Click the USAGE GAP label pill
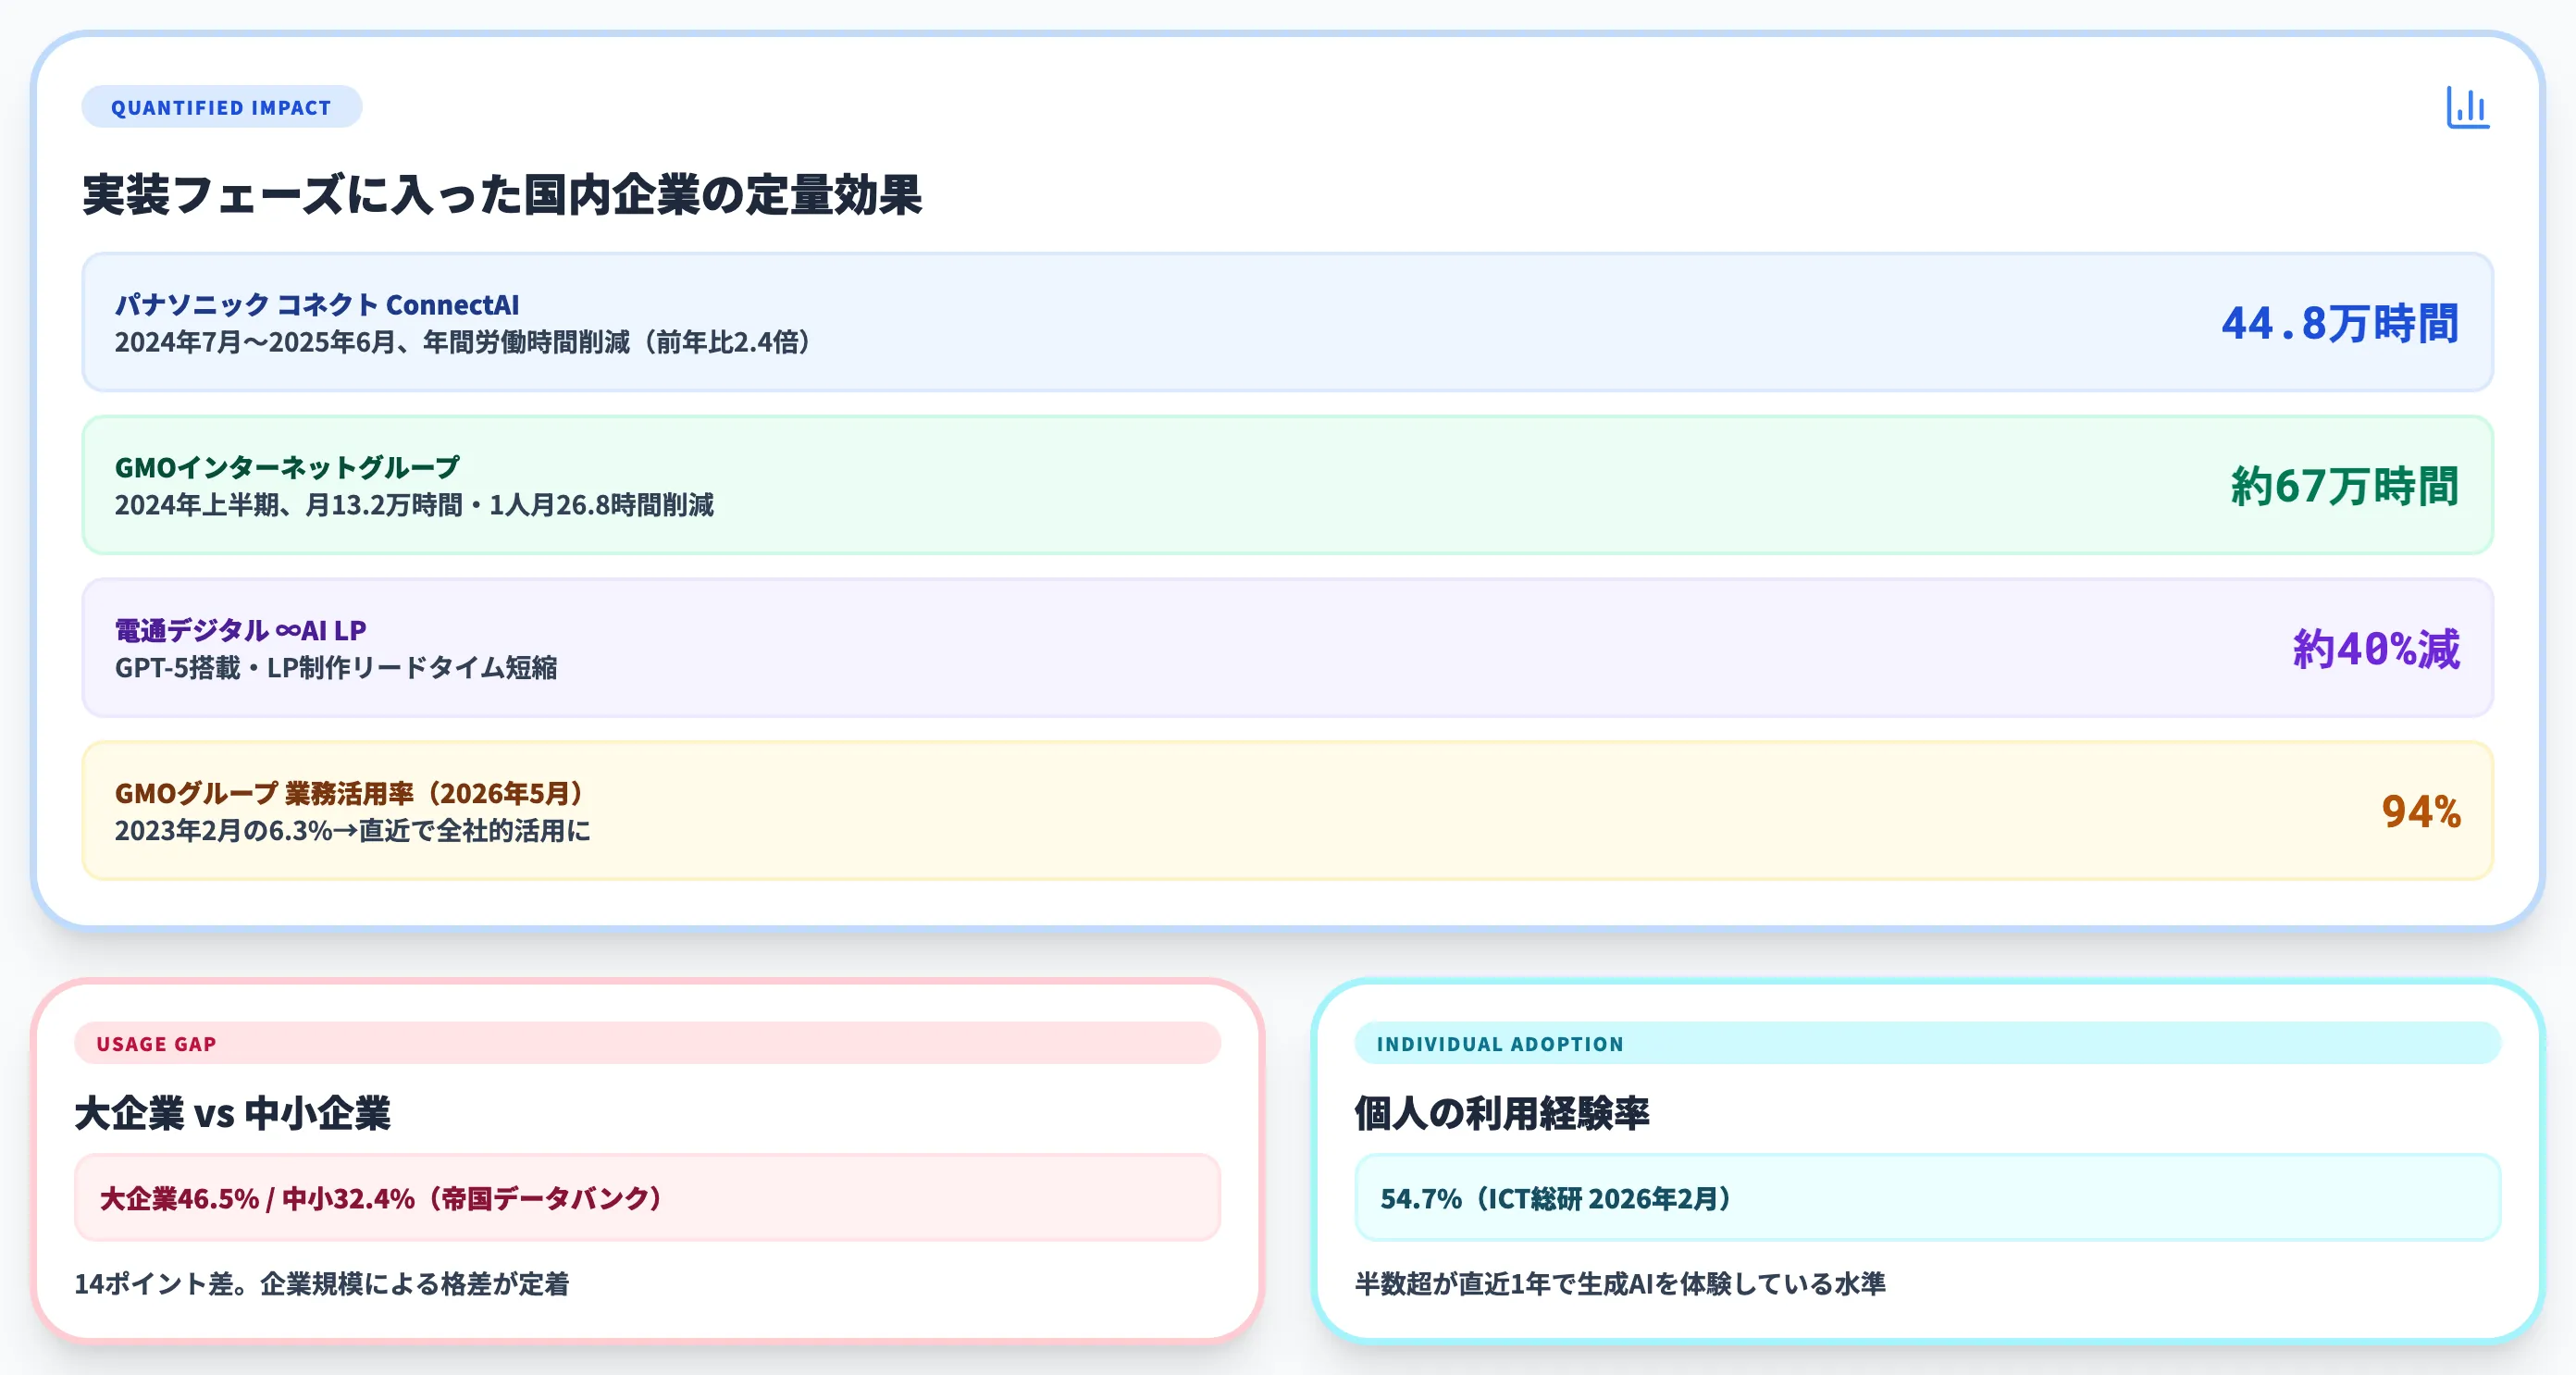Image resolution: width=2576 pixels, height=1375 pixels. pyautogui.click(x=647, y=1043)
